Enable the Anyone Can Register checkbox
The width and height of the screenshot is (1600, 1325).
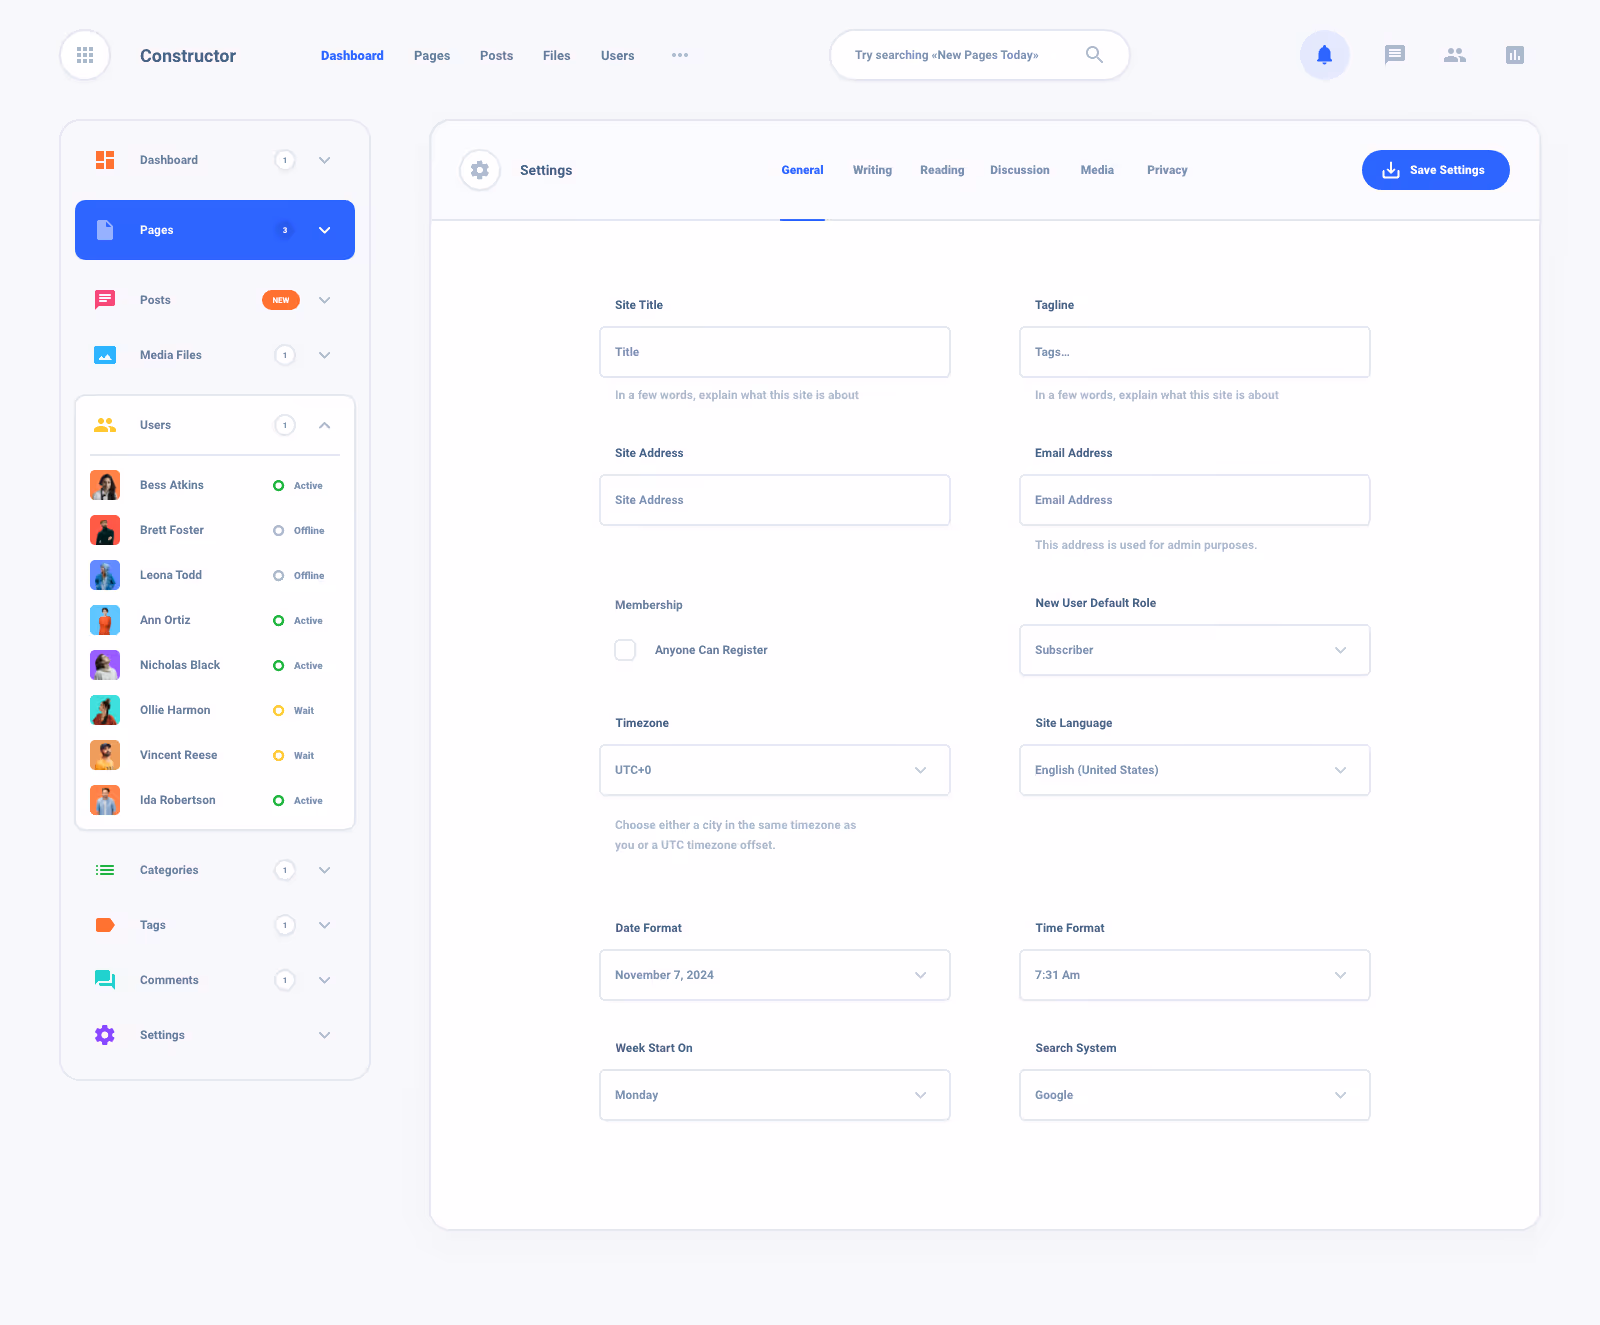625,649
